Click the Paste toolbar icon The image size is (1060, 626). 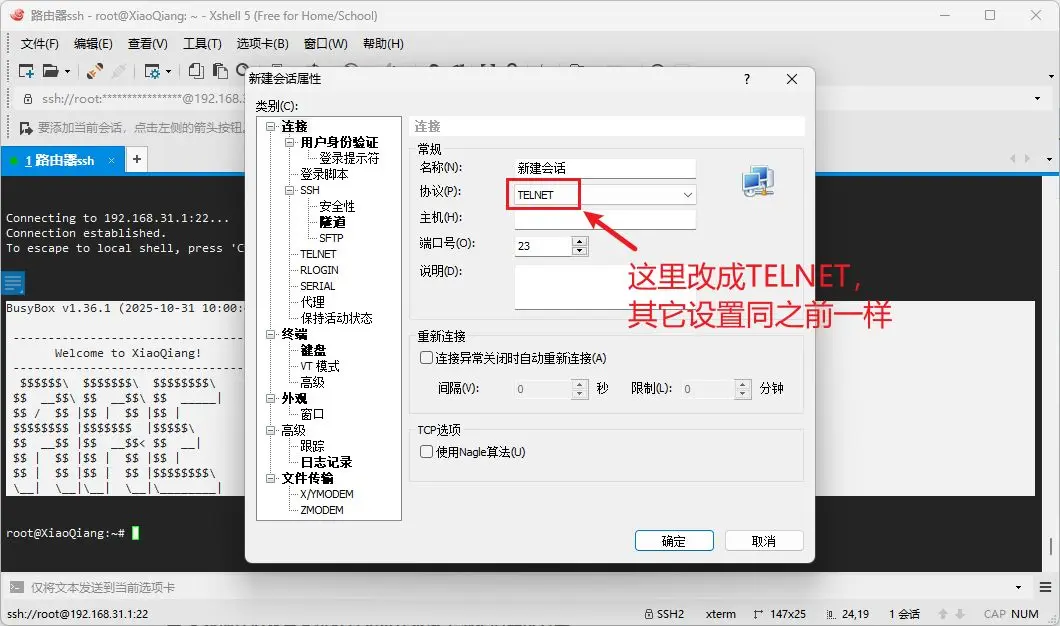pyautogui.click(x=220, y=70)
